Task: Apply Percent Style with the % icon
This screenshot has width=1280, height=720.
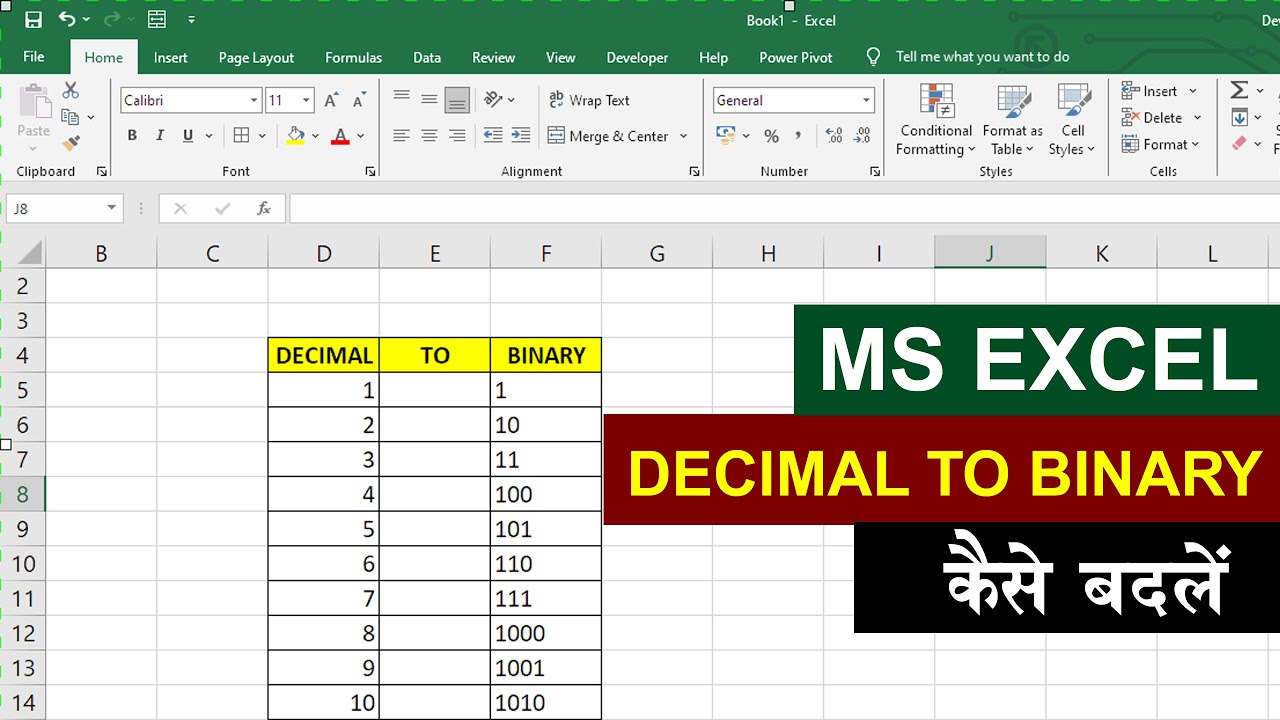Action: point(771,135)
